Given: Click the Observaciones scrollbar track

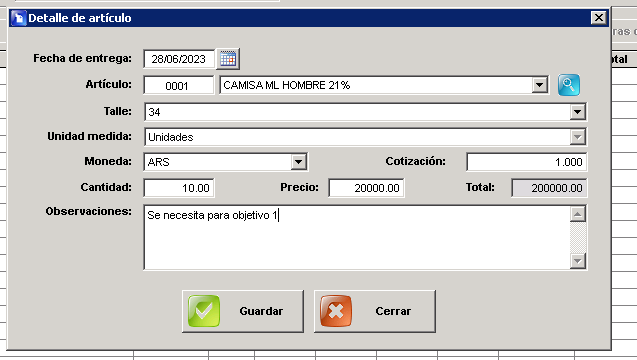Looking at the screenshot, I should 578,237.
